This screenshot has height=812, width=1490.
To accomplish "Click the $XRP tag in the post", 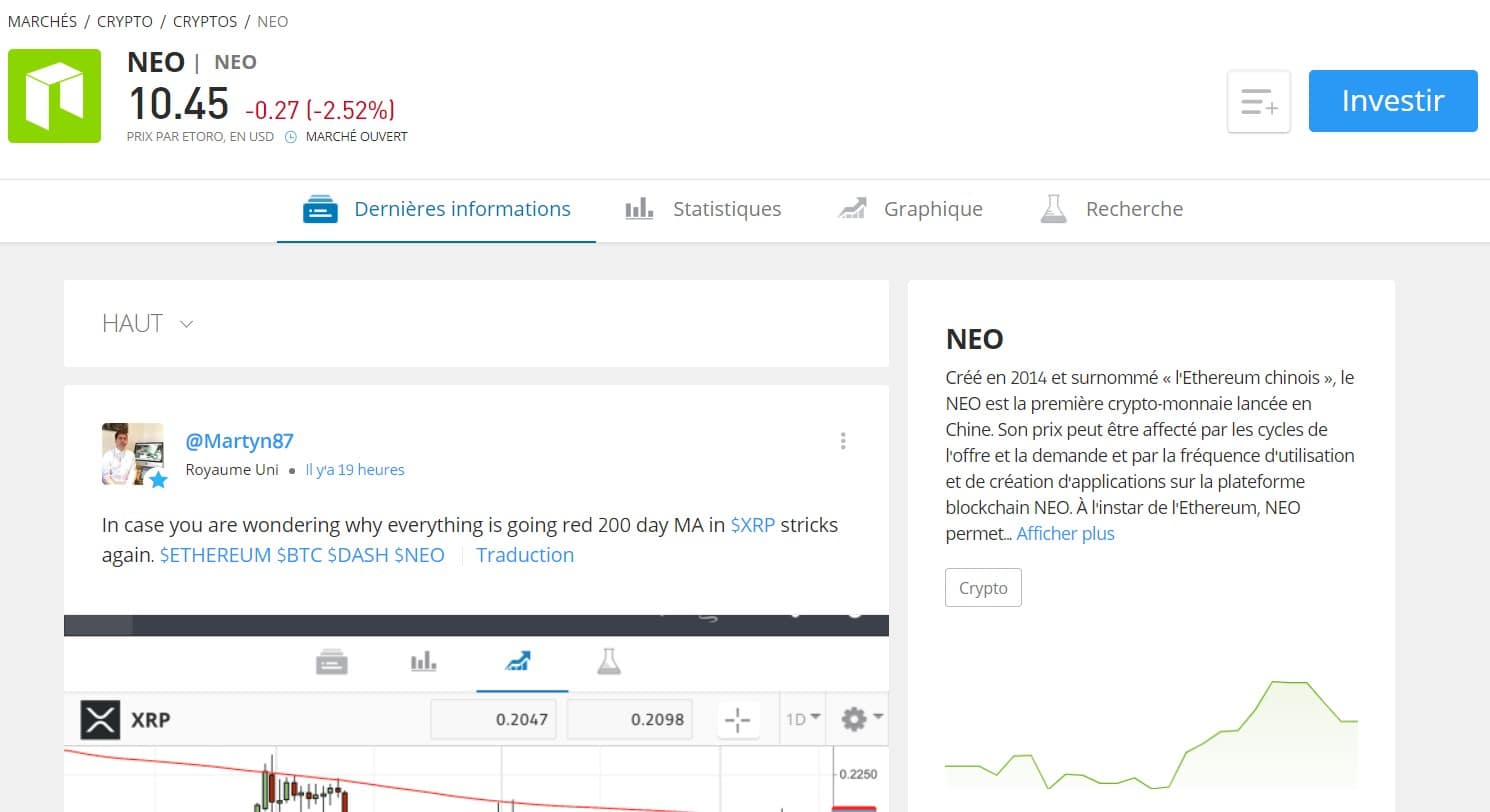I will click(x=753, y=525).
